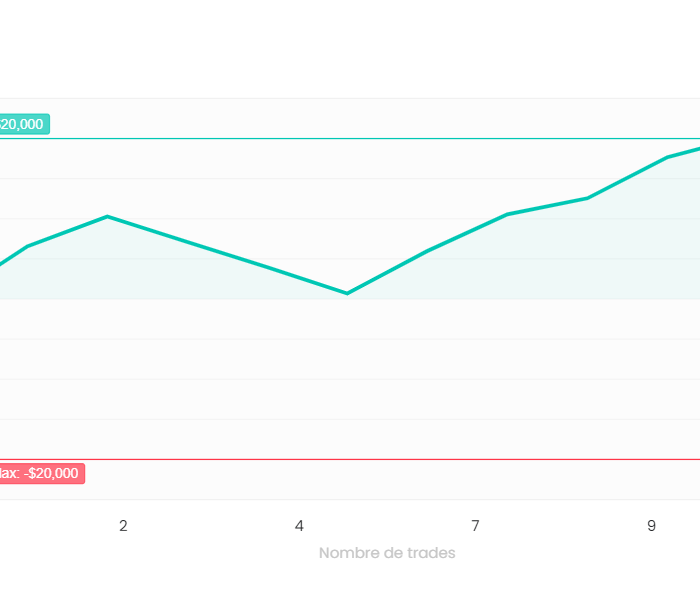Click the curve vertex between trough and trade 7

pos(428,251)
